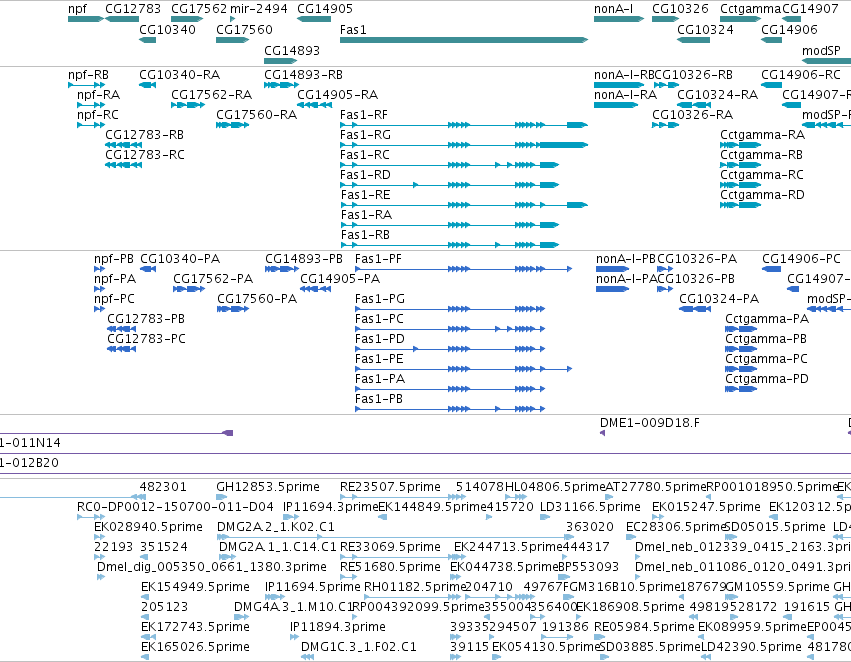Screen dimensions: 851x662
Task: Select CG17560 gene label
Action: (244, 29)
